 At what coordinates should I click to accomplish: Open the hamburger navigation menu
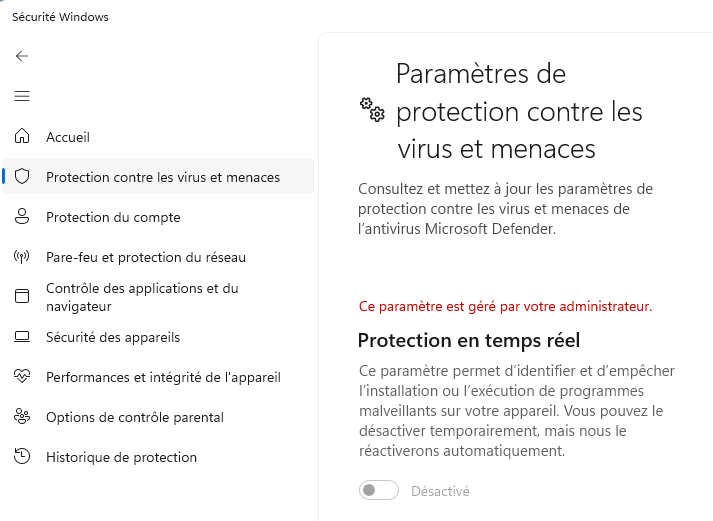pyautogui.click(x=22, y=96)
